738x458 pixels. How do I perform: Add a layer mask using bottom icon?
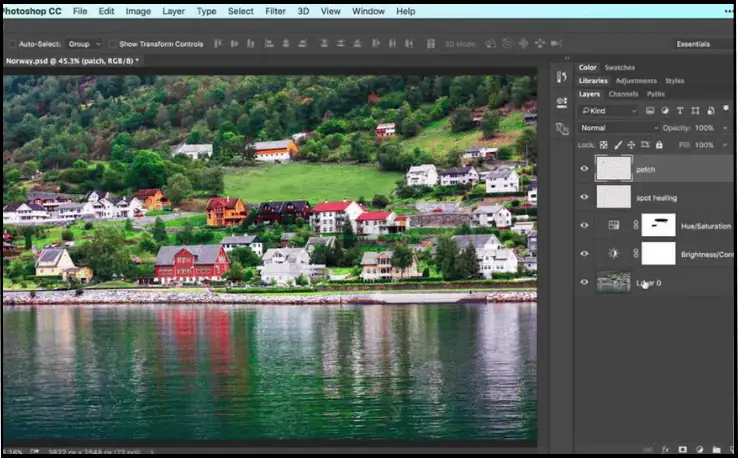pos(682,450)
